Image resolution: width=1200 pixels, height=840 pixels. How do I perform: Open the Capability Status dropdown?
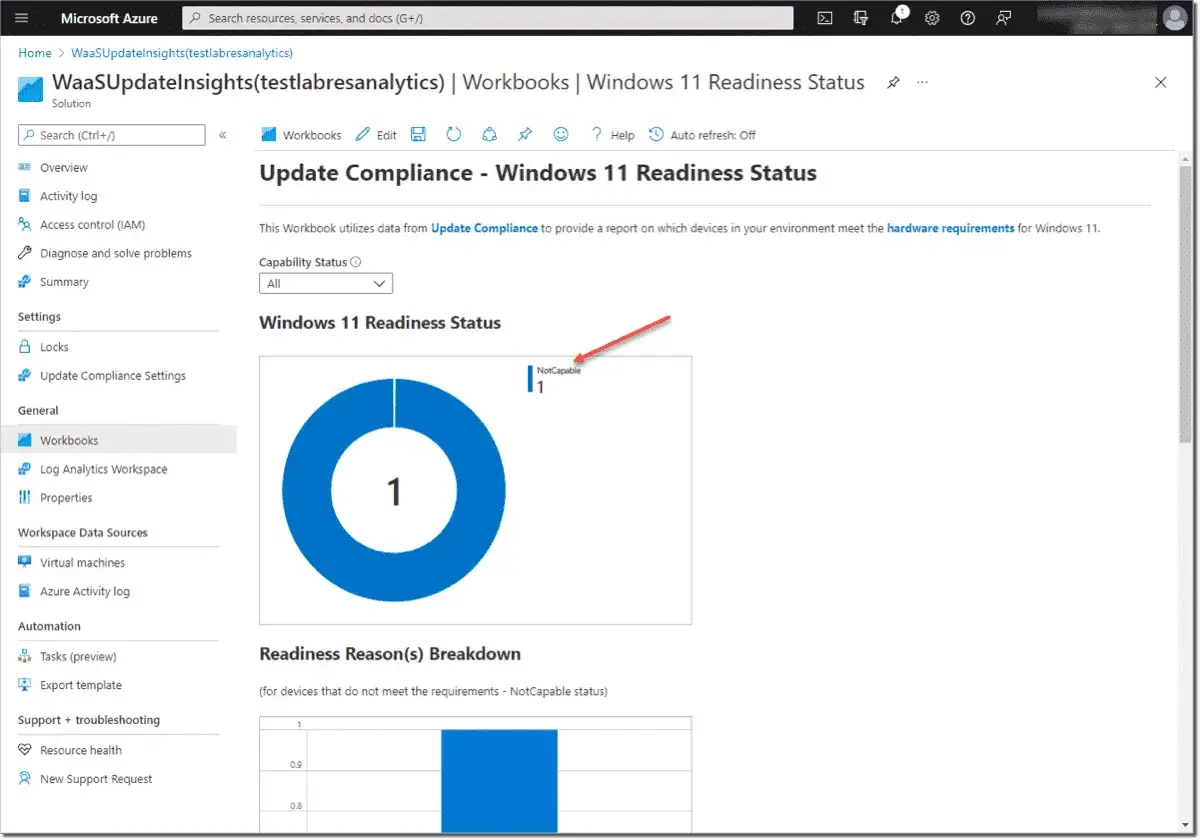coord(326,284)
